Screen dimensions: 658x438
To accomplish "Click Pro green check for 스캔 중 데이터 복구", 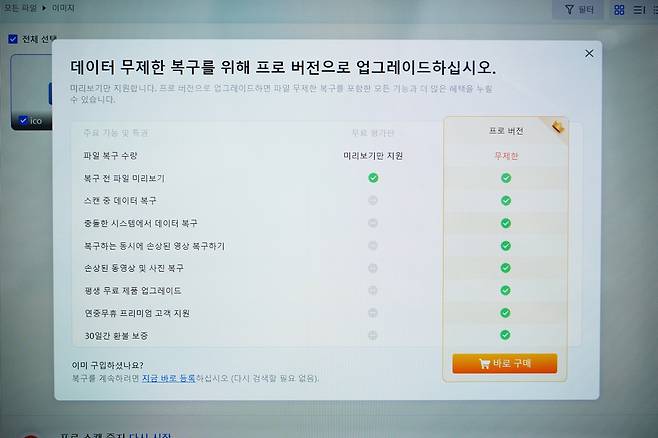I will pyautogui.click(x=506, y=200).
